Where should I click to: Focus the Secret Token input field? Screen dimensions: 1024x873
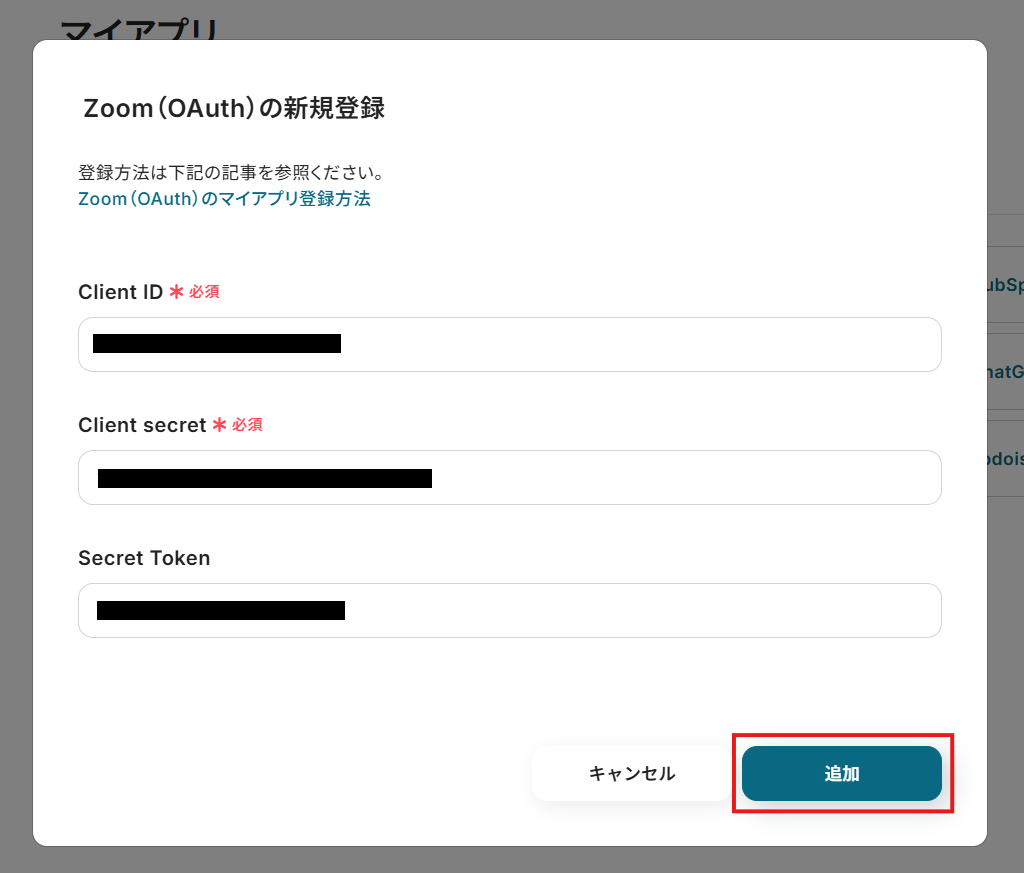click(509, 611)
